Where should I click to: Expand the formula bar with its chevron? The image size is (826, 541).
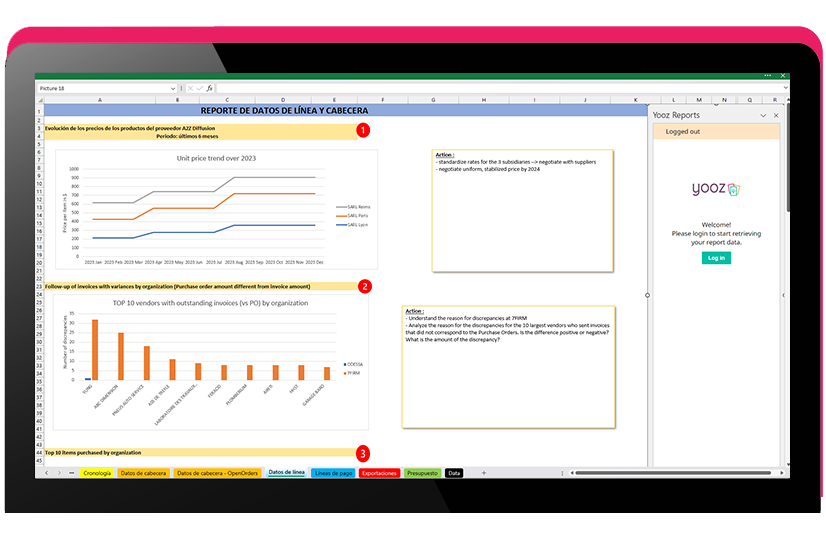[785, 88]
